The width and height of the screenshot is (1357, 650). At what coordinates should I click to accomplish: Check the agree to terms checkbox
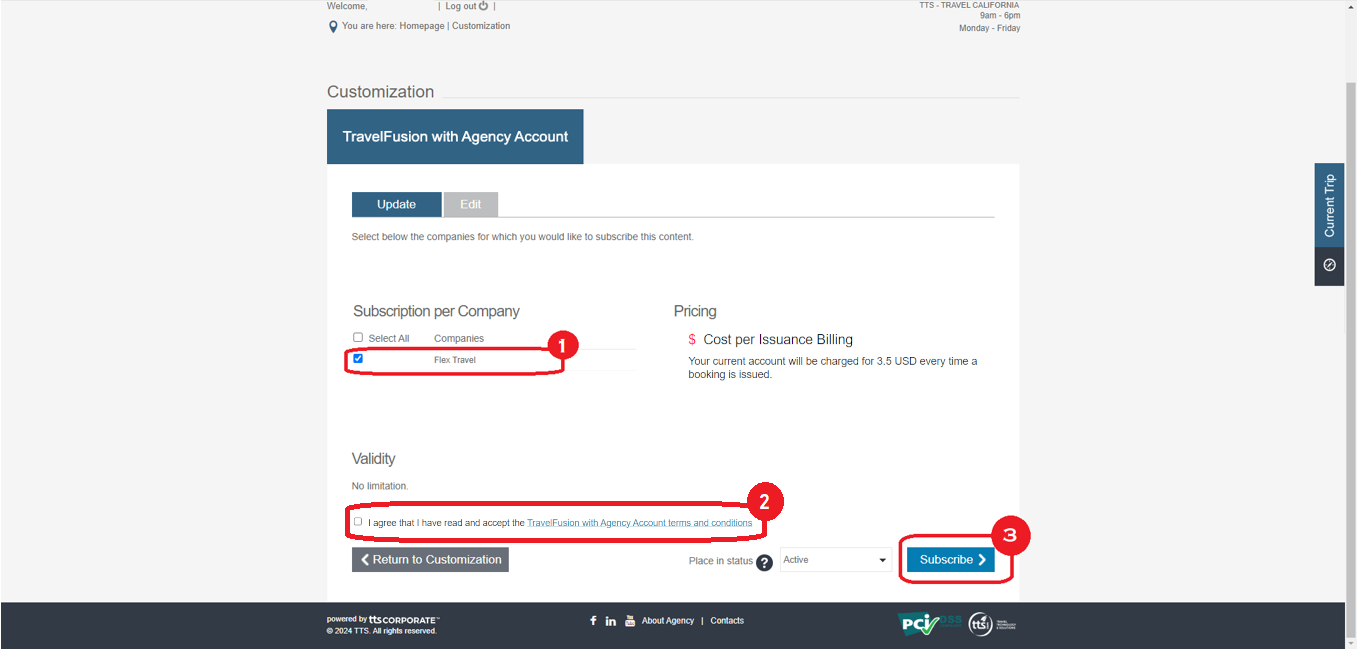click(x=358, y=521)
